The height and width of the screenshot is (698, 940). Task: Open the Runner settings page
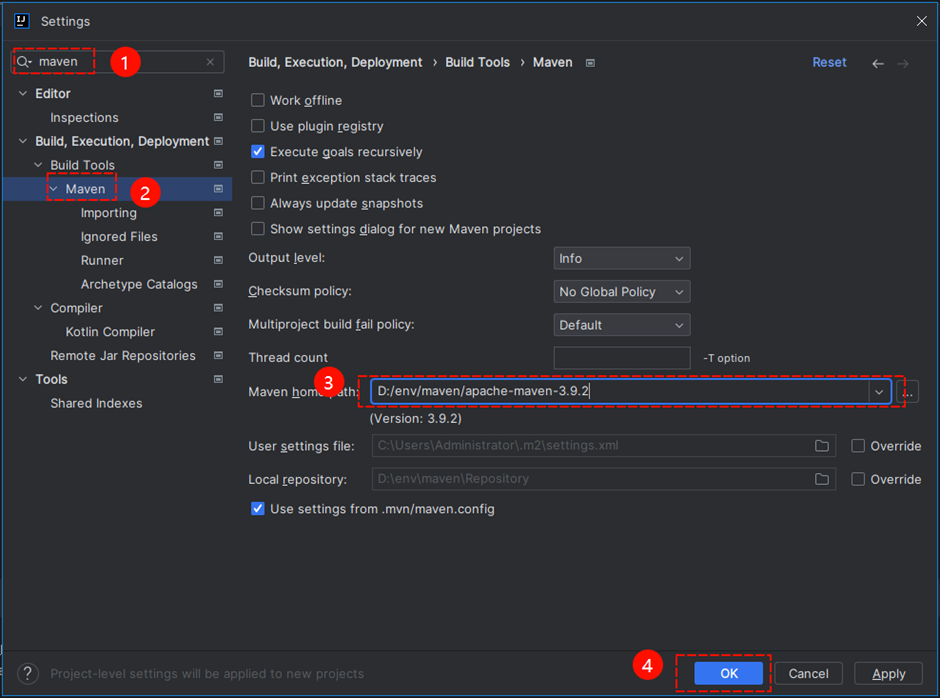point(102,260)
